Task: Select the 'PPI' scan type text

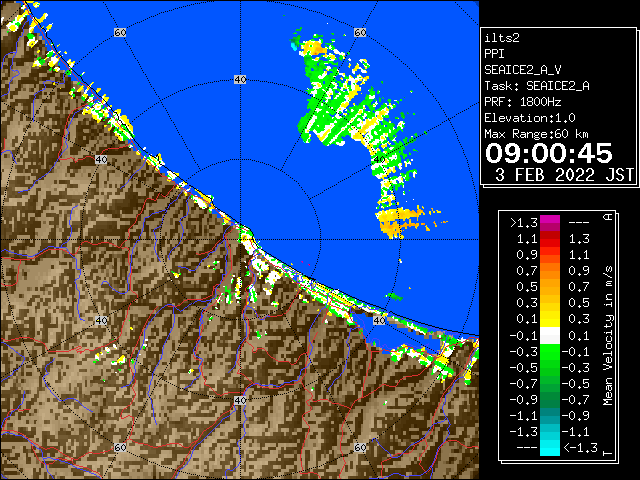Action: tap(494, 54)
